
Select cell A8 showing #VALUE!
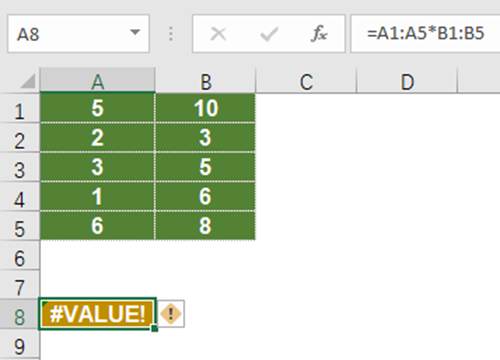pos(97,314)
